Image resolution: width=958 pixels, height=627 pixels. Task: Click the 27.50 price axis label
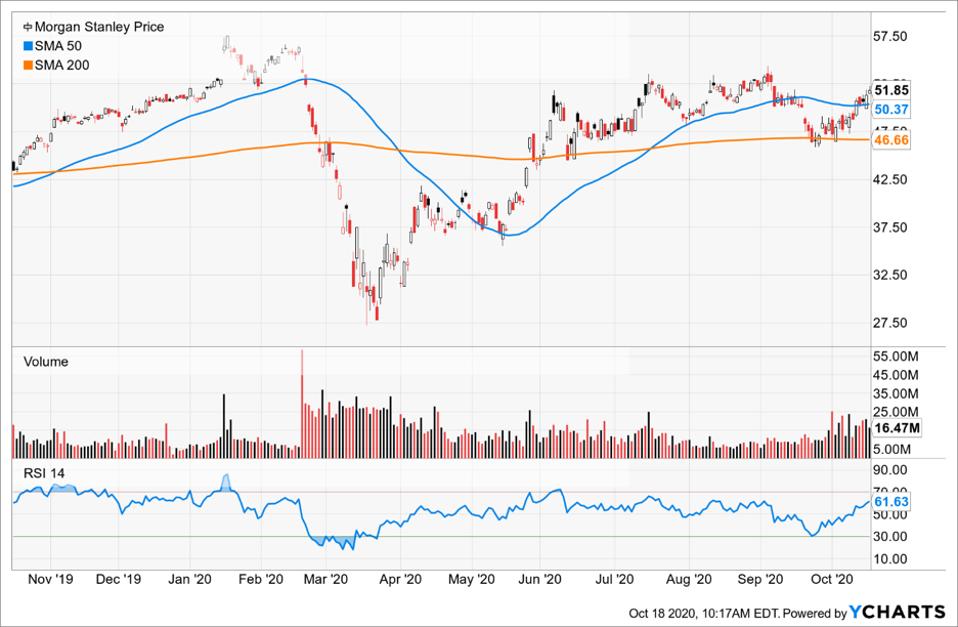tap(890, 323)
